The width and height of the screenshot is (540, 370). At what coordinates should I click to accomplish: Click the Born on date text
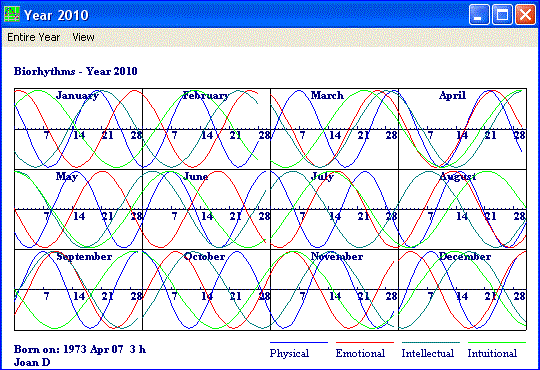coord(80,349)
